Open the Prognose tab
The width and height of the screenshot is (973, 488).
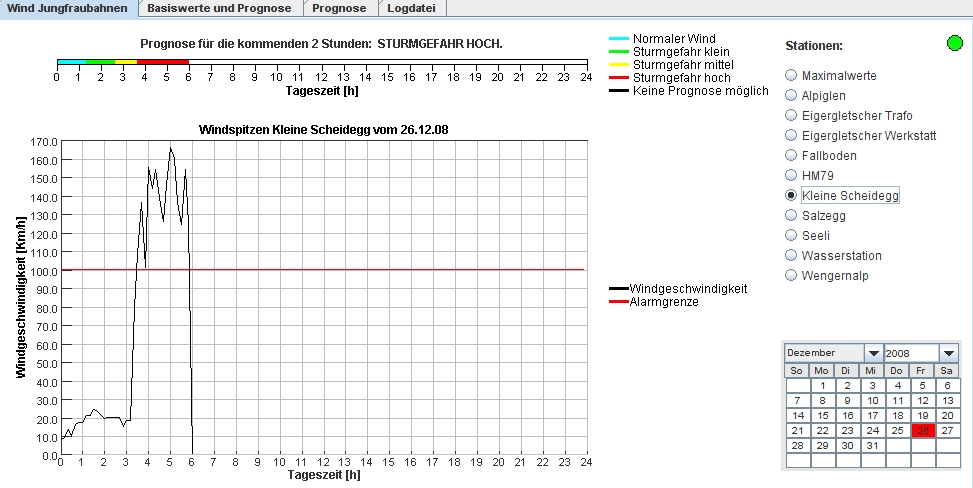tap(339, 8)
